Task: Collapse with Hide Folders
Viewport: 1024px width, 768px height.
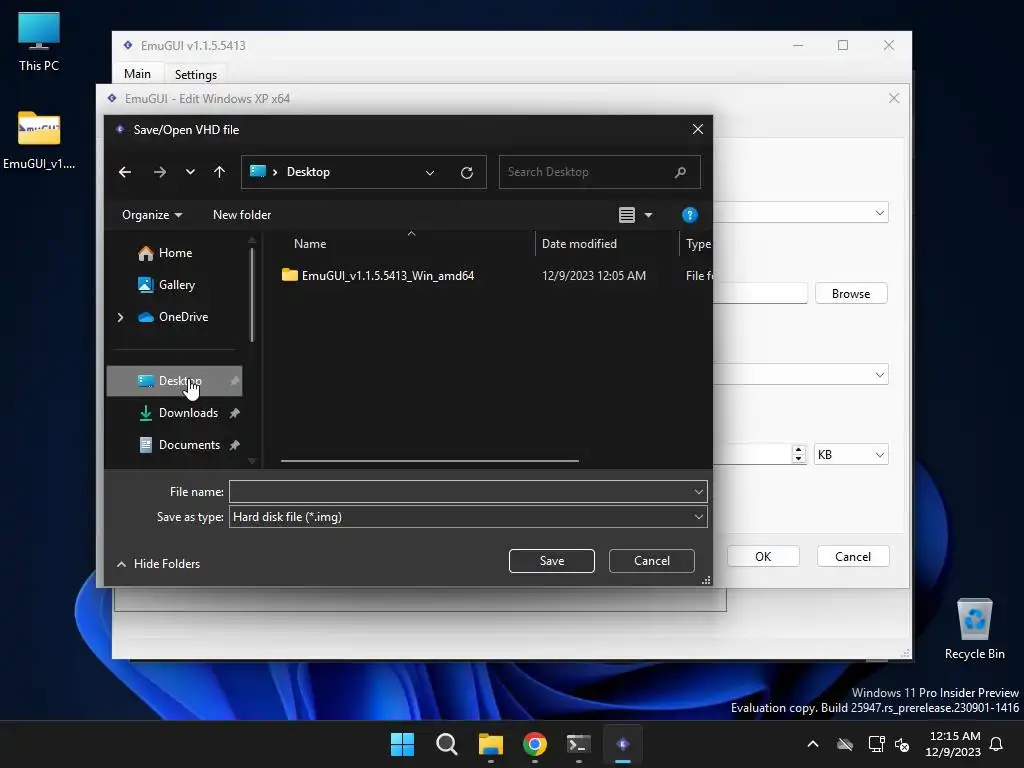Action: coord(159,564)
